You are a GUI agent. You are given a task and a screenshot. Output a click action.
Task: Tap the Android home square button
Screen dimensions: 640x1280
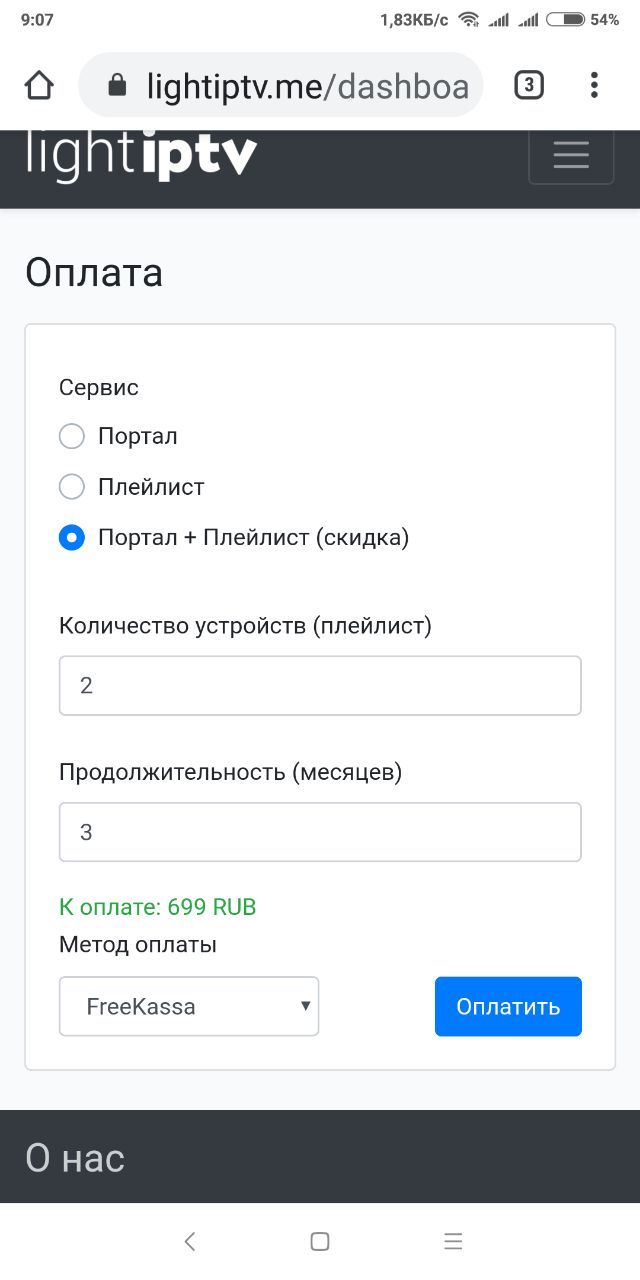pos(320,1241)
